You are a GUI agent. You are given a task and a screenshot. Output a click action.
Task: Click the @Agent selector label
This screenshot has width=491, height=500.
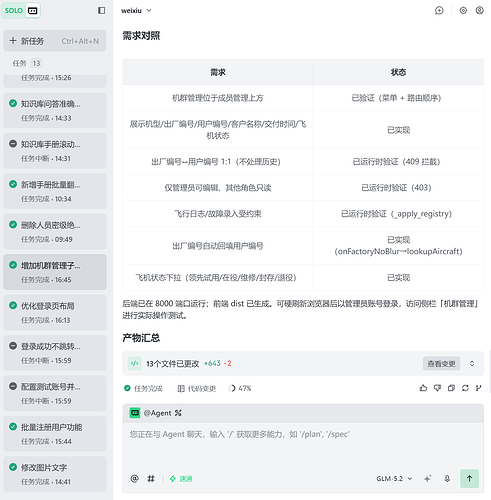(x=157, y=413)
